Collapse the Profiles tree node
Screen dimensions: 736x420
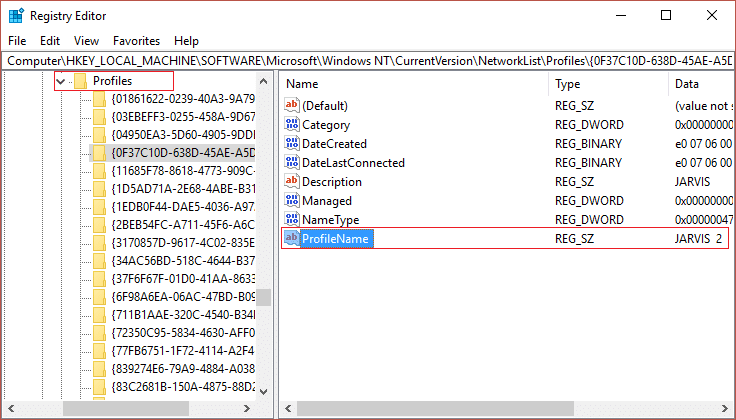pyautogui.click(x=62, y=81)
